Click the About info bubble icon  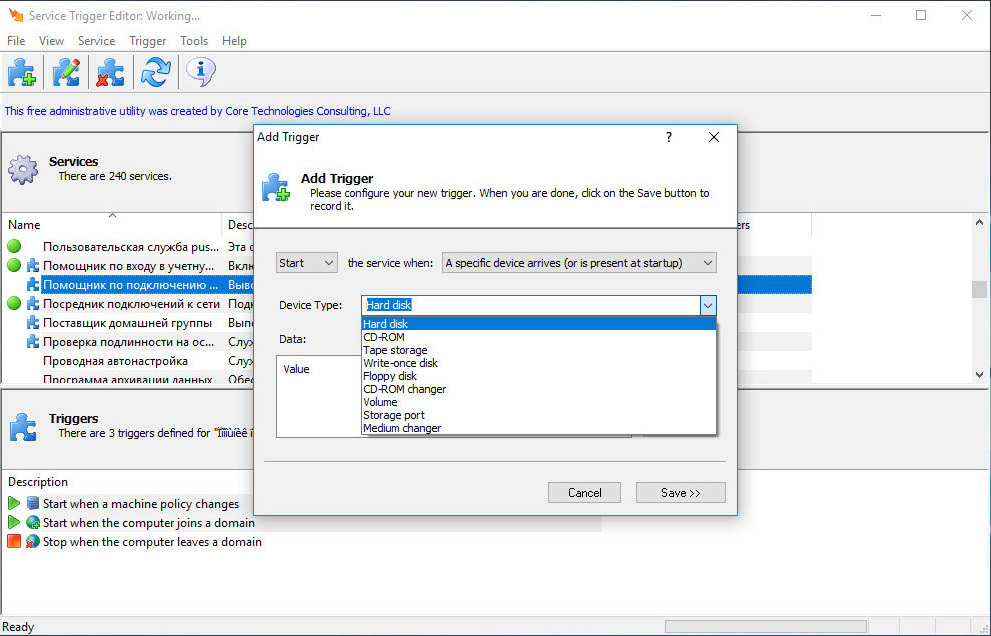pos(201,72)
